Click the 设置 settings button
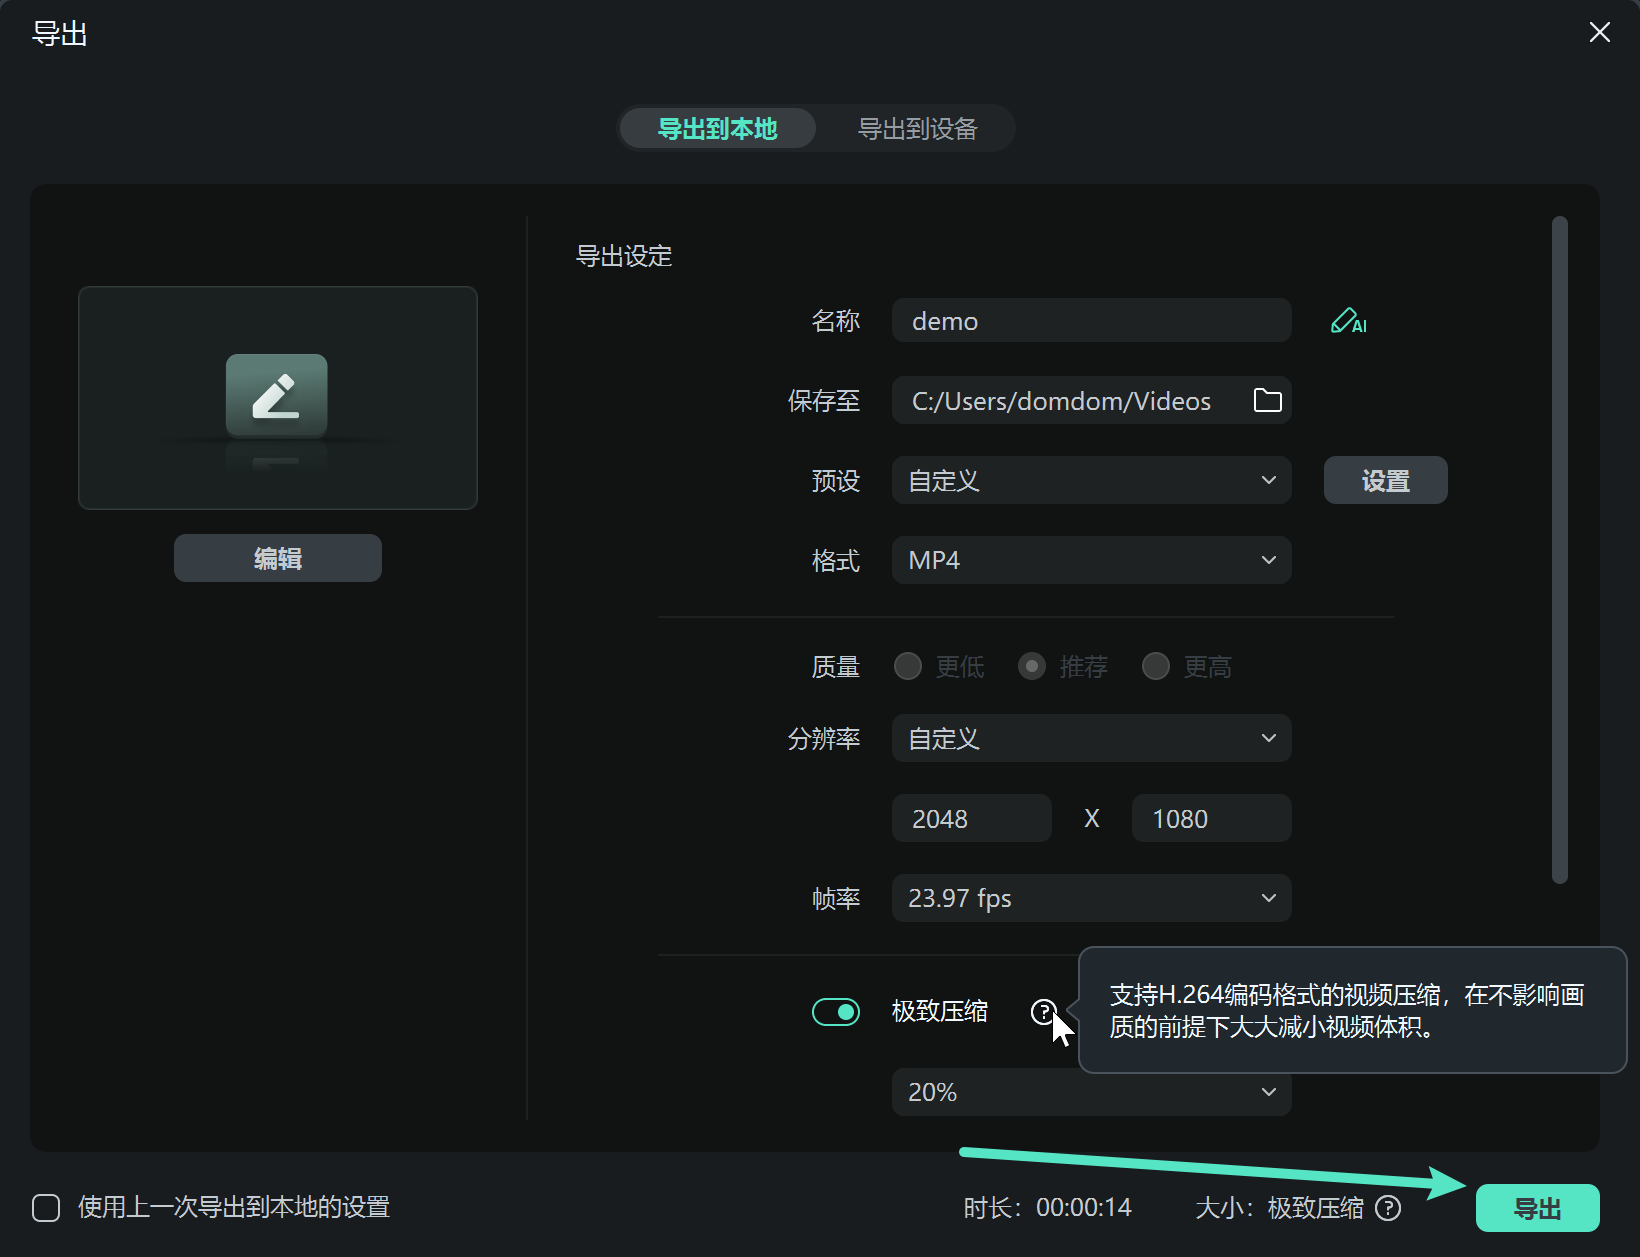The height and width of the screenshot is (1257, 1640). [1385, 480]
